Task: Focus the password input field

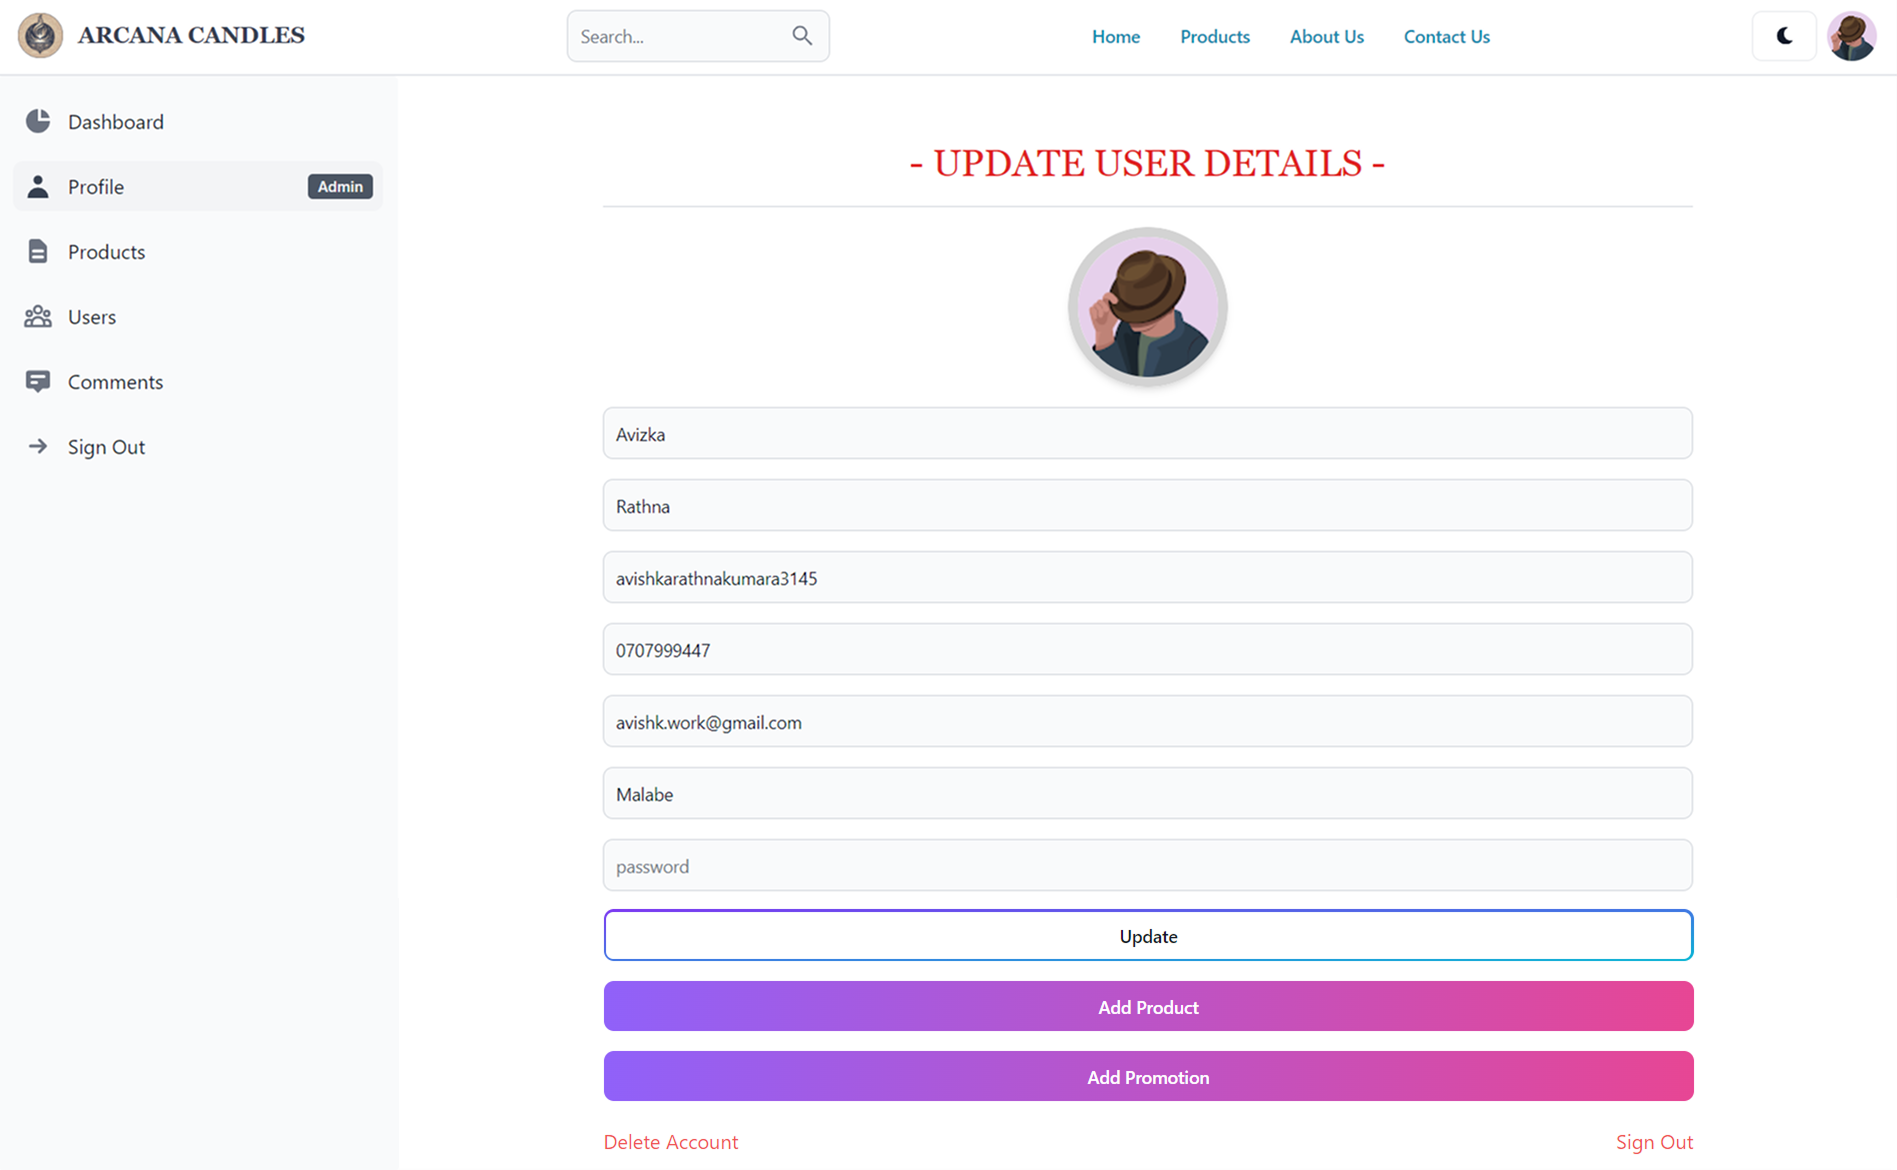Action: pyautogui.click(x=1147, y=865)
